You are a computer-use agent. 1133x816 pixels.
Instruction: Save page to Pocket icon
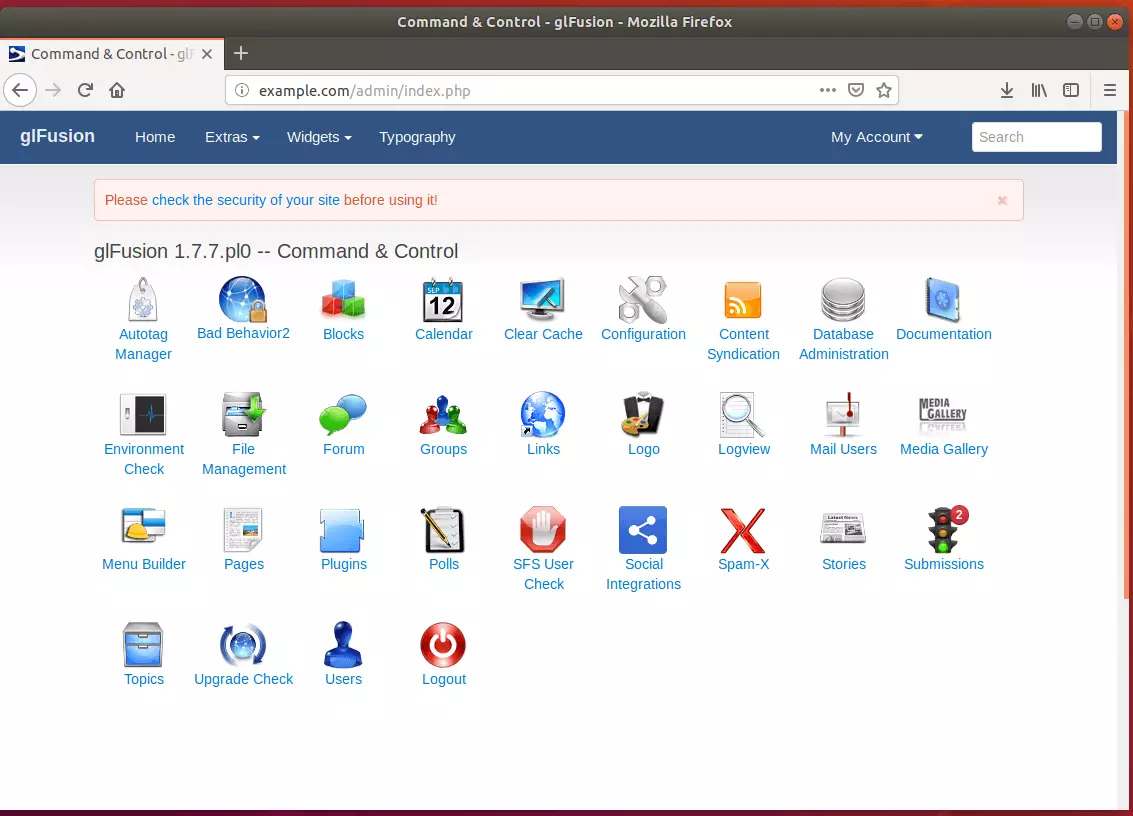pos(856,90)
